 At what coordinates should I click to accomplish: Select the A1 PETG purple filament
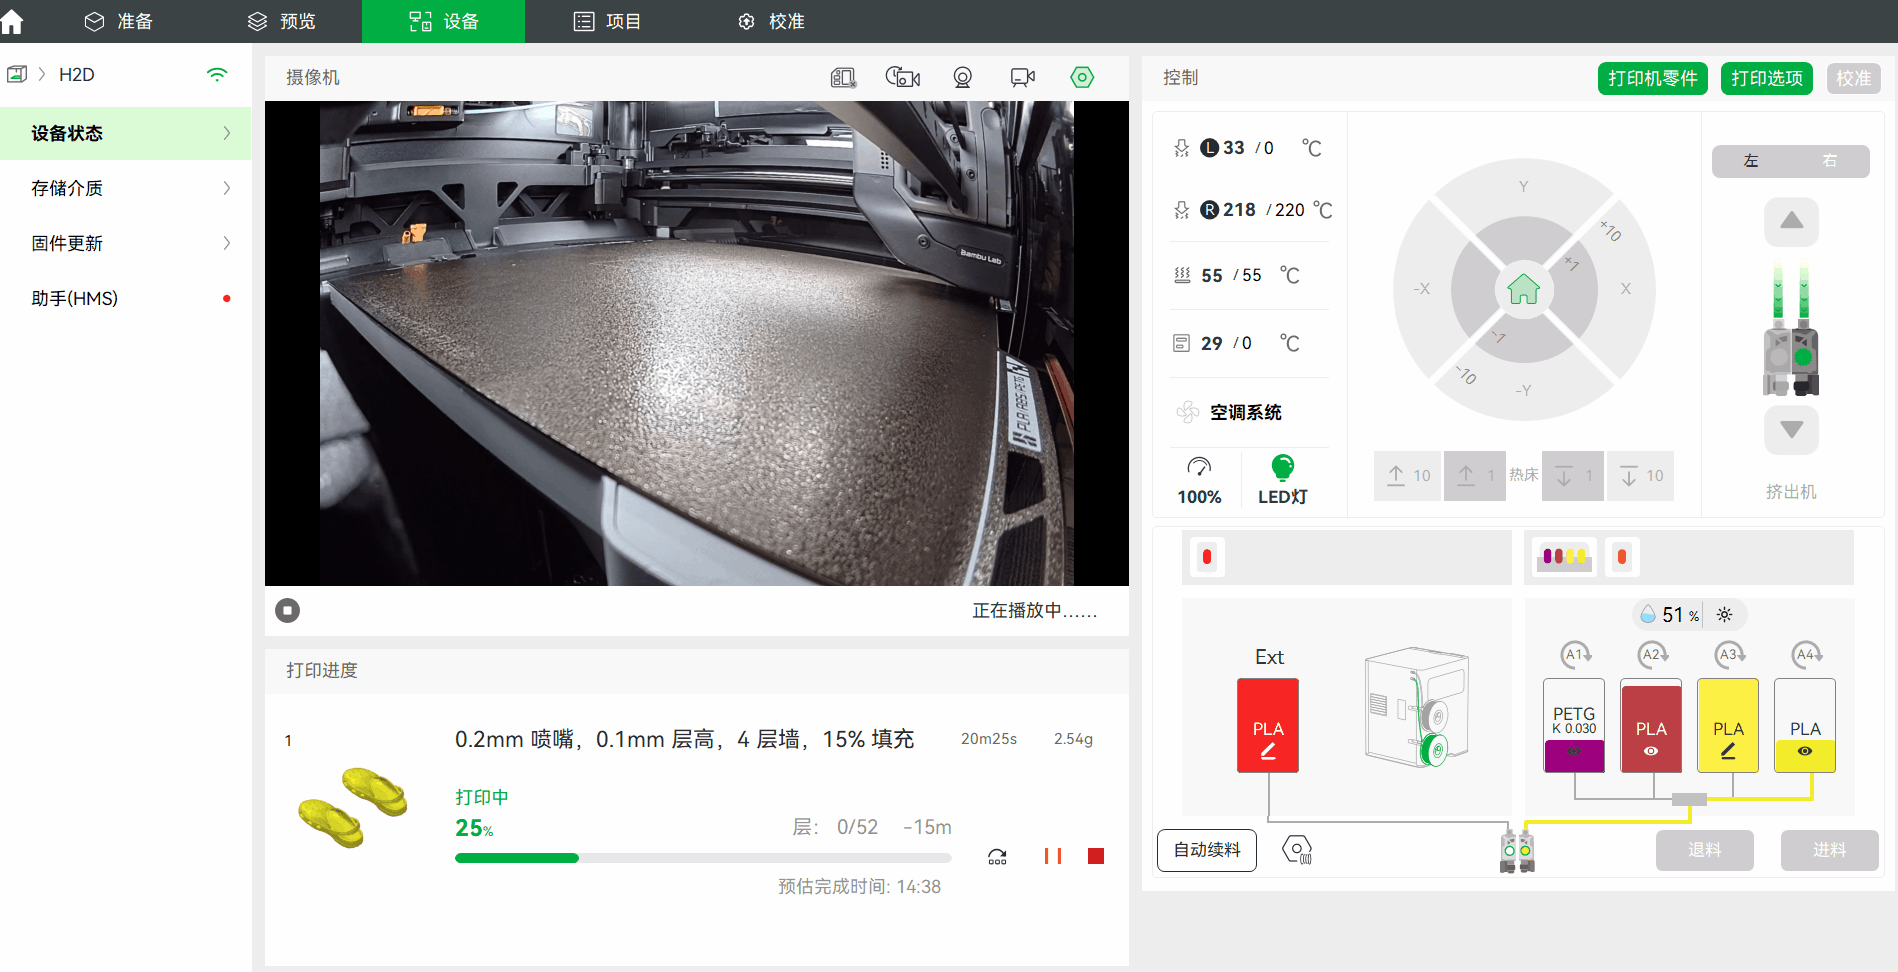tap(1574, 725)
